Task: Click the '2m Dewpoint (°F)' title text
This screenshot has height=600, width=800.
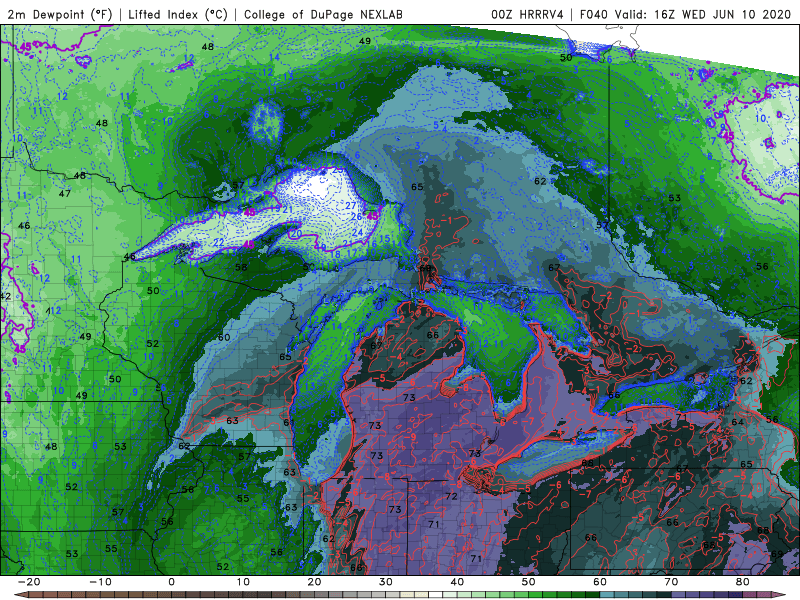Action: pos(59,14)
